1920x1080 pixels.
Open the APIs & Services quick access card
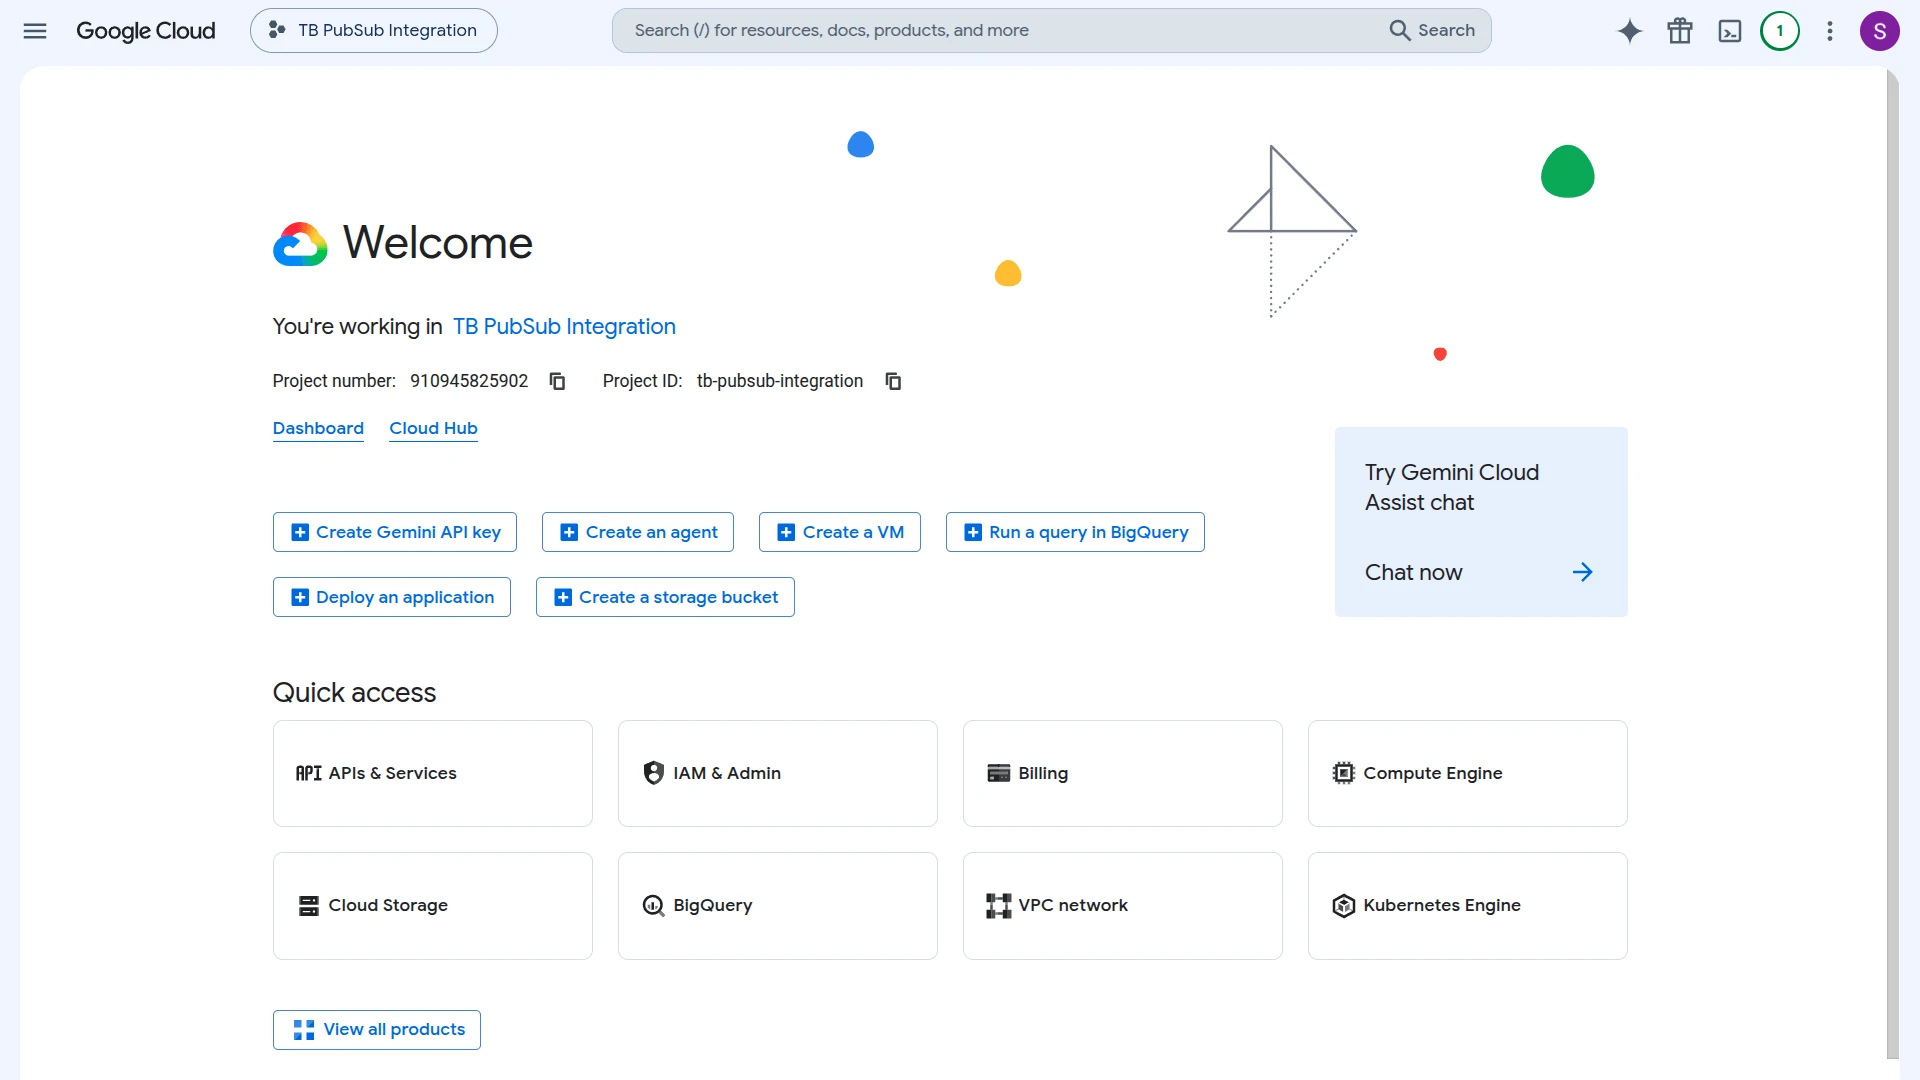[x=433, y=773]
